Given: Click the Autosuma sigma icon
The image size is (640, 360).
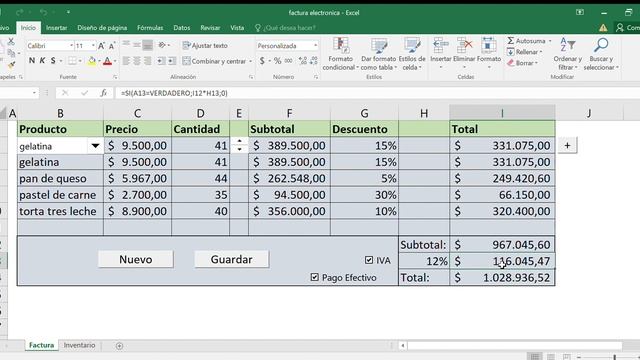Looking at the screenshot, I should pos(511,41).
